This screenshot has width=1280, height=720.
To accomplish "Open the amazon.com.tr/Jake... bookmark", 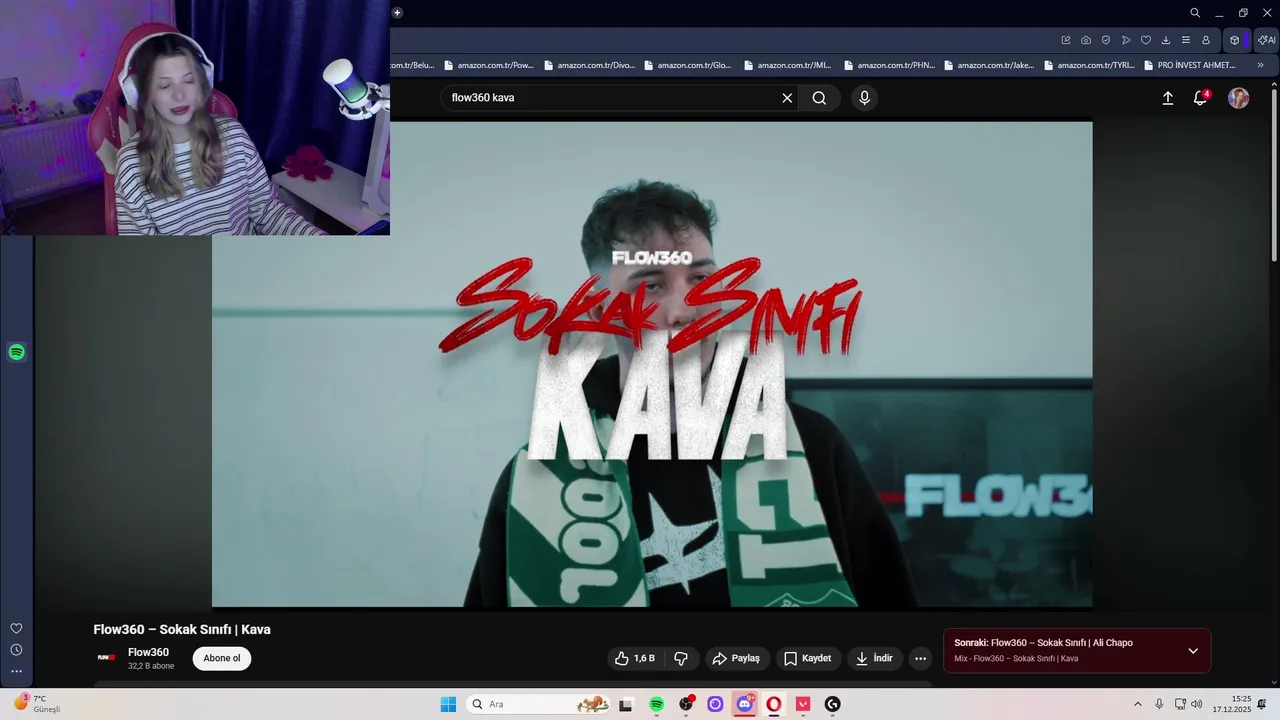I will [x=989, y=65].
